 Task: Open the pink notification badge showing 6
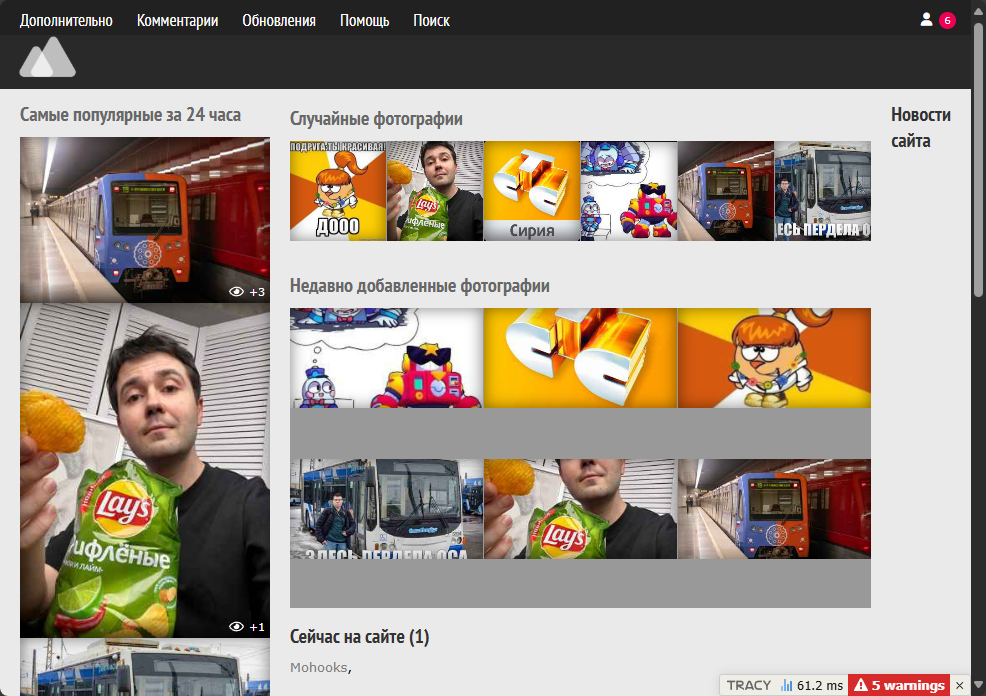point(947,20)
